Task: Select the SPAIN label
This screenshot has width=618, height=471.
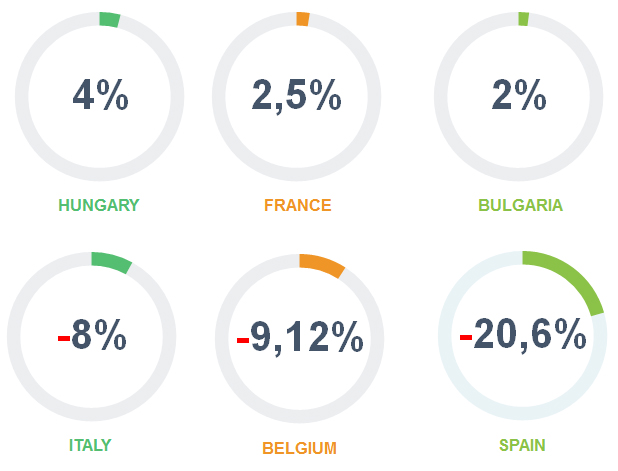Action: (522, 445)
